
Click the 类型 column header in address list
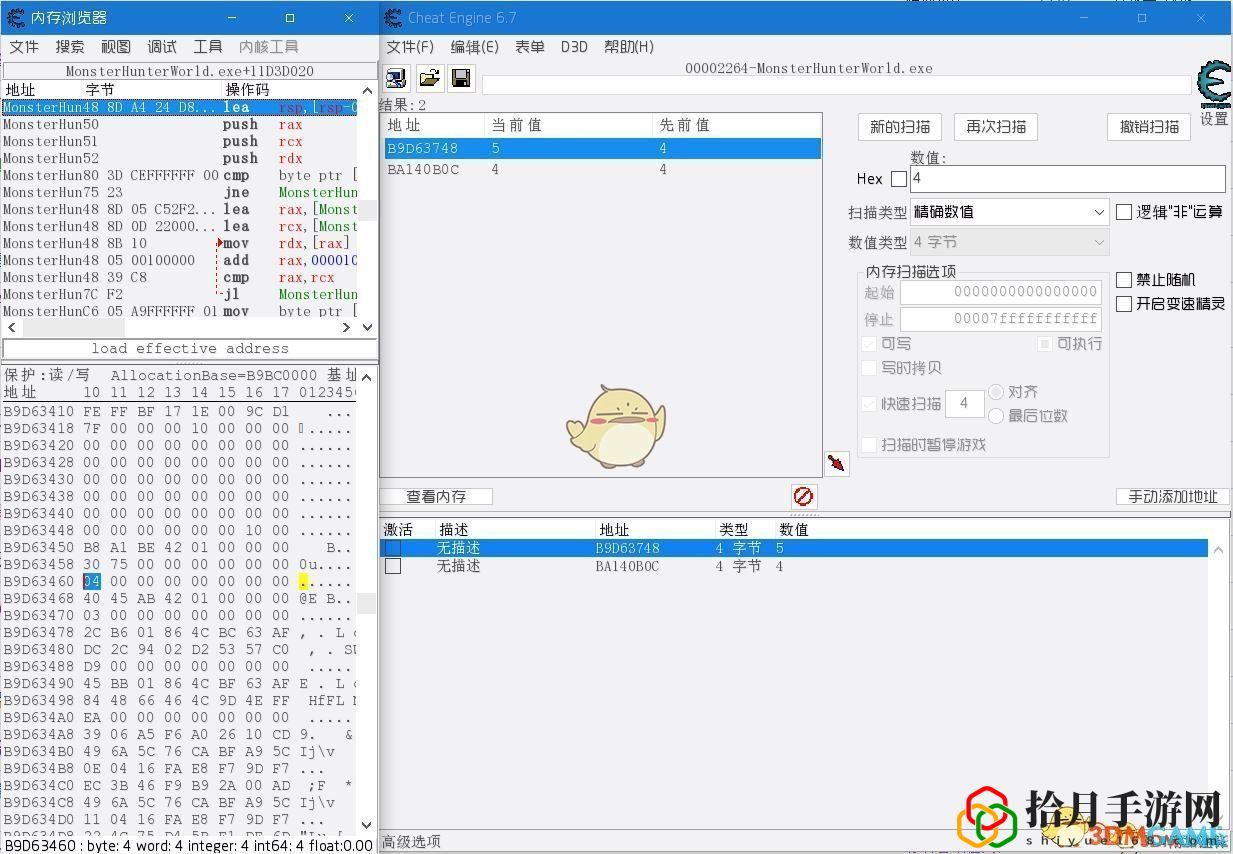(x=733, y=529)
